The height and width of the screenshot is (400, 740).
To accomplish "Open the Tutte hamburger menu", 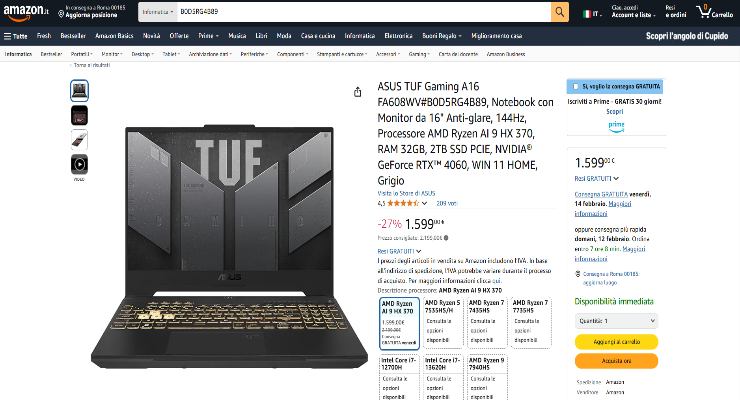I will (x=16, y=36).
